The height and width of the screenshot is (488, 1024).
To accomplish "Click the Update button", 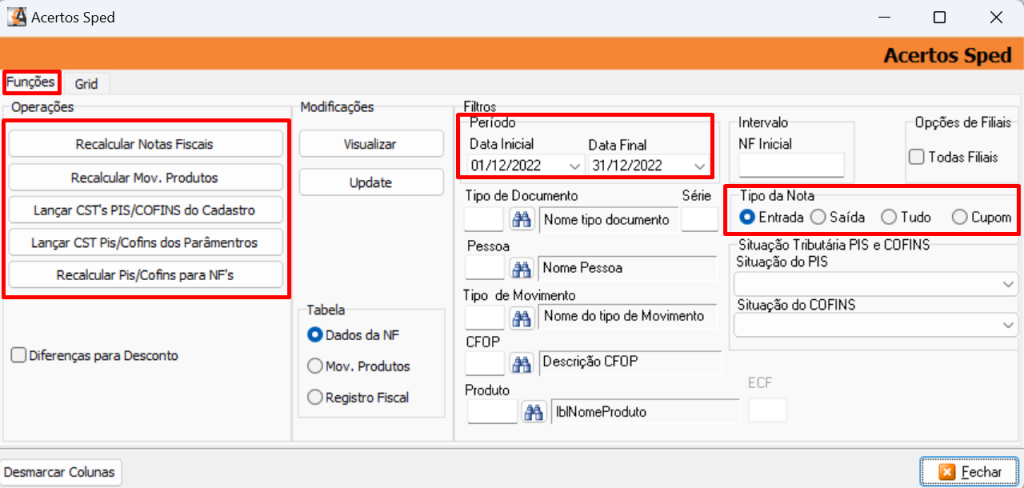I will point(371,182).
